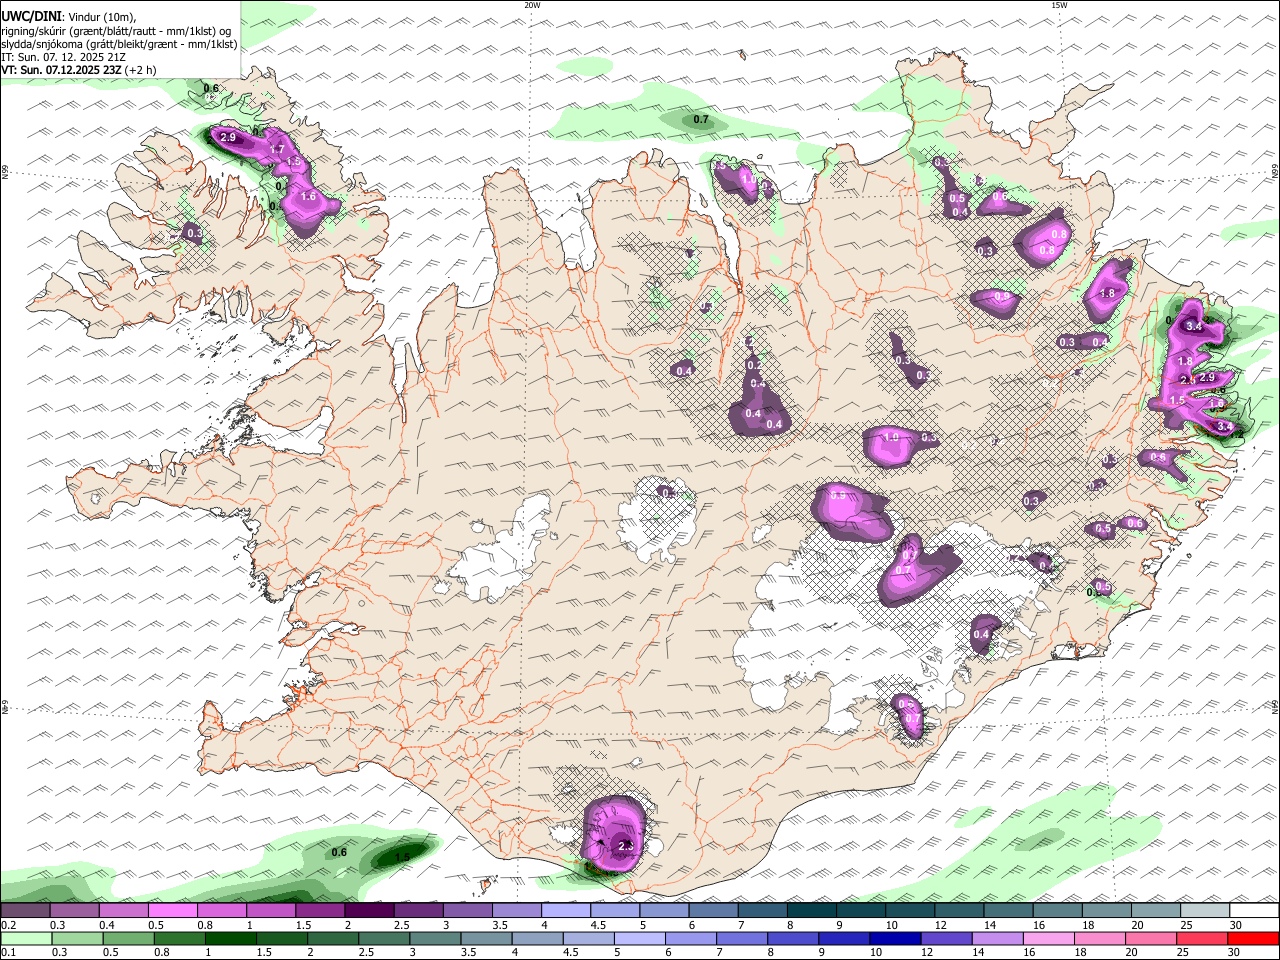This screenshot has width=1280, height=960.
Task: Click the red lower swatch between 25 and 30
Action: [1200, 939]
